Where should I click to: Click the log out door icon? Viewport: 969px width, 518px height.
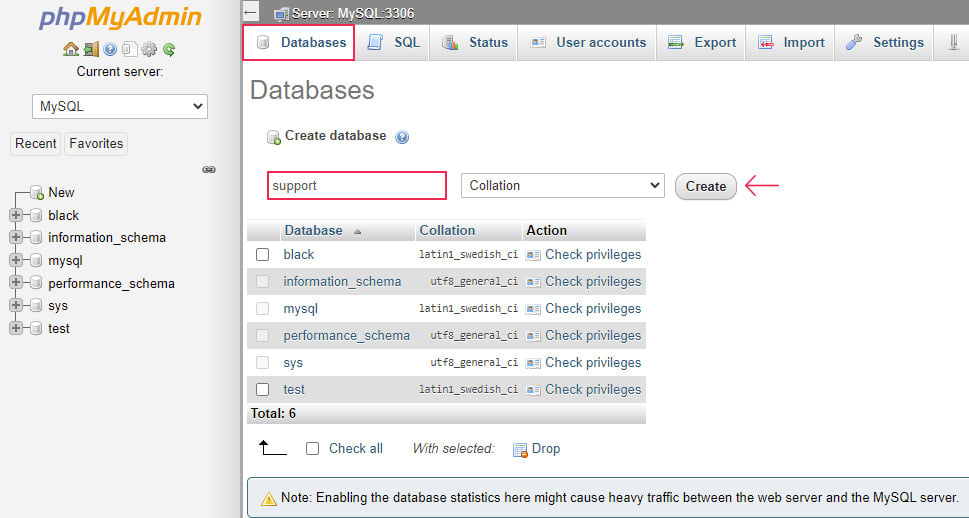[91, 49]
